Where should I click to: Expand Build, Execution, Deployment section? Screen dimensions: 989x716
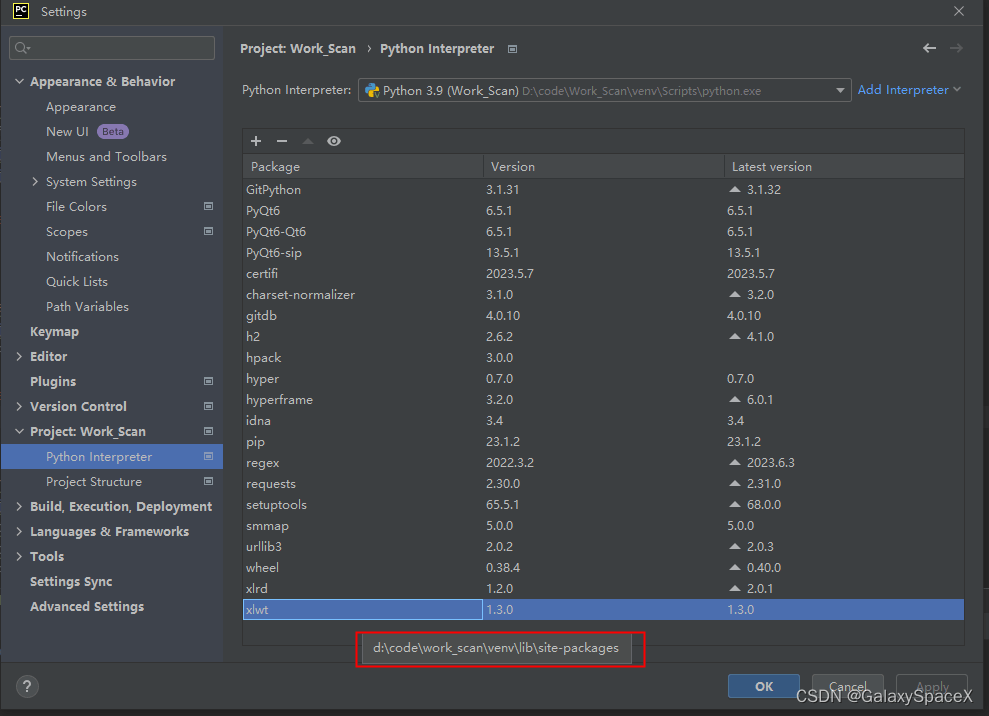tap(19, 507)
